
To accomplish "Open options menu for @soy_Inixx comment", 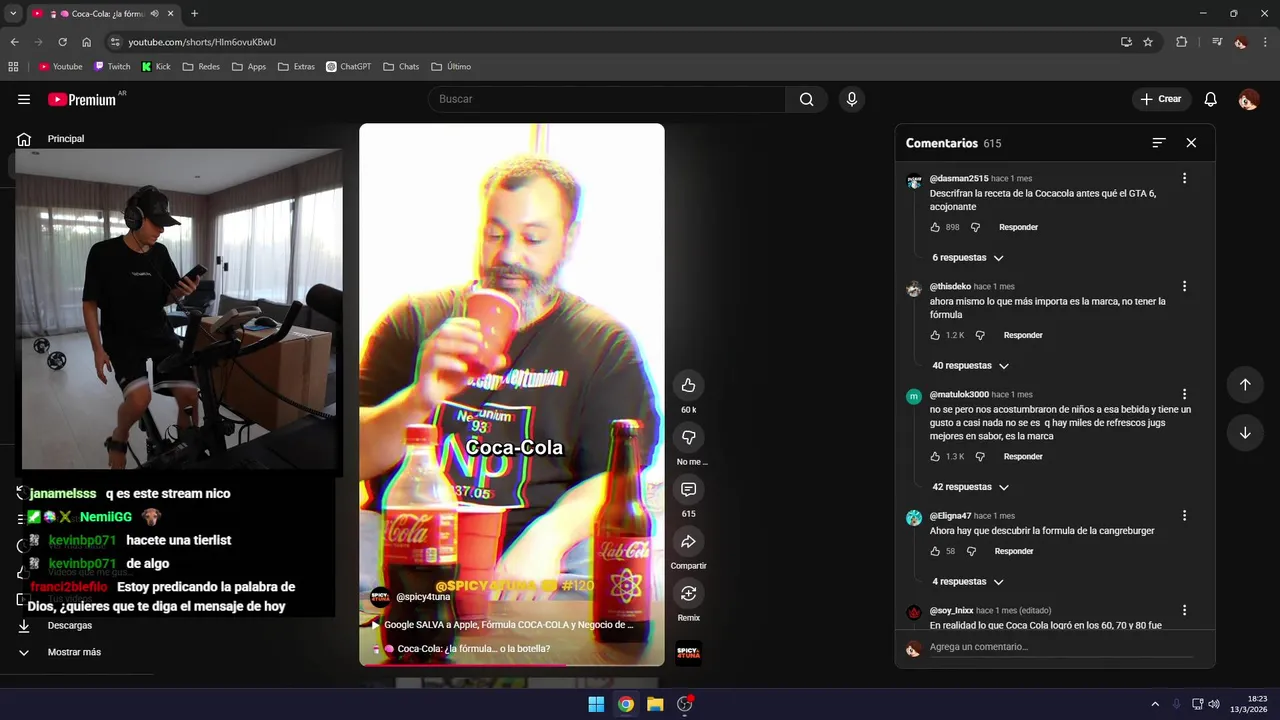I will (x=1184, y=610).
